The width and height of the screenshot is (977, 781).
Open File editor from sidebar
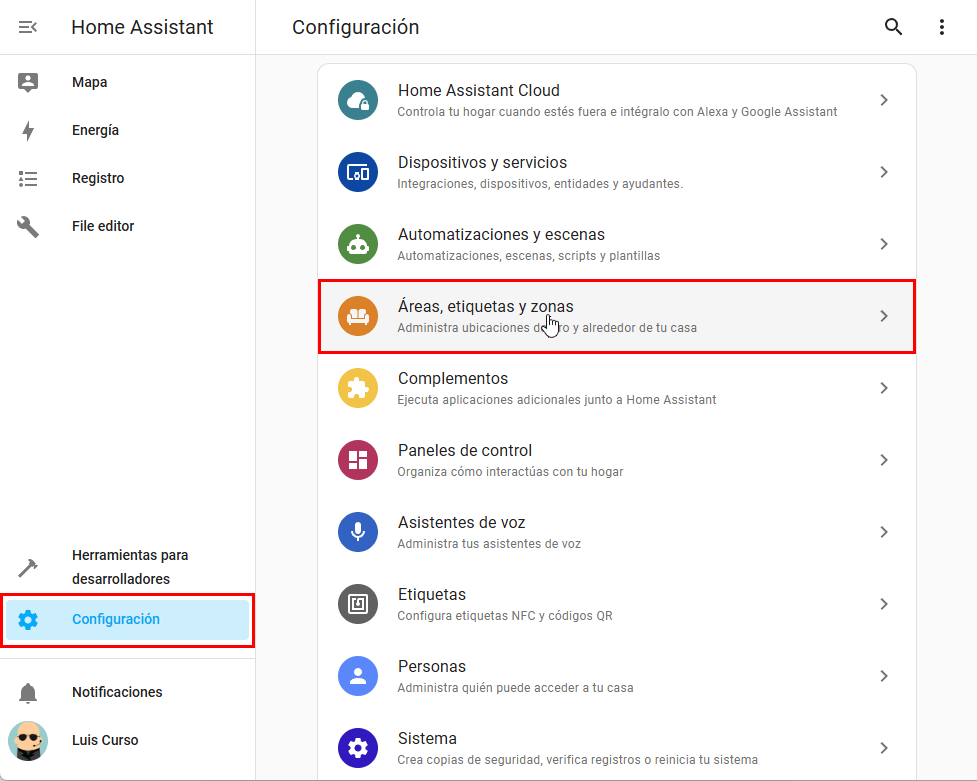(x=102, y=226)
